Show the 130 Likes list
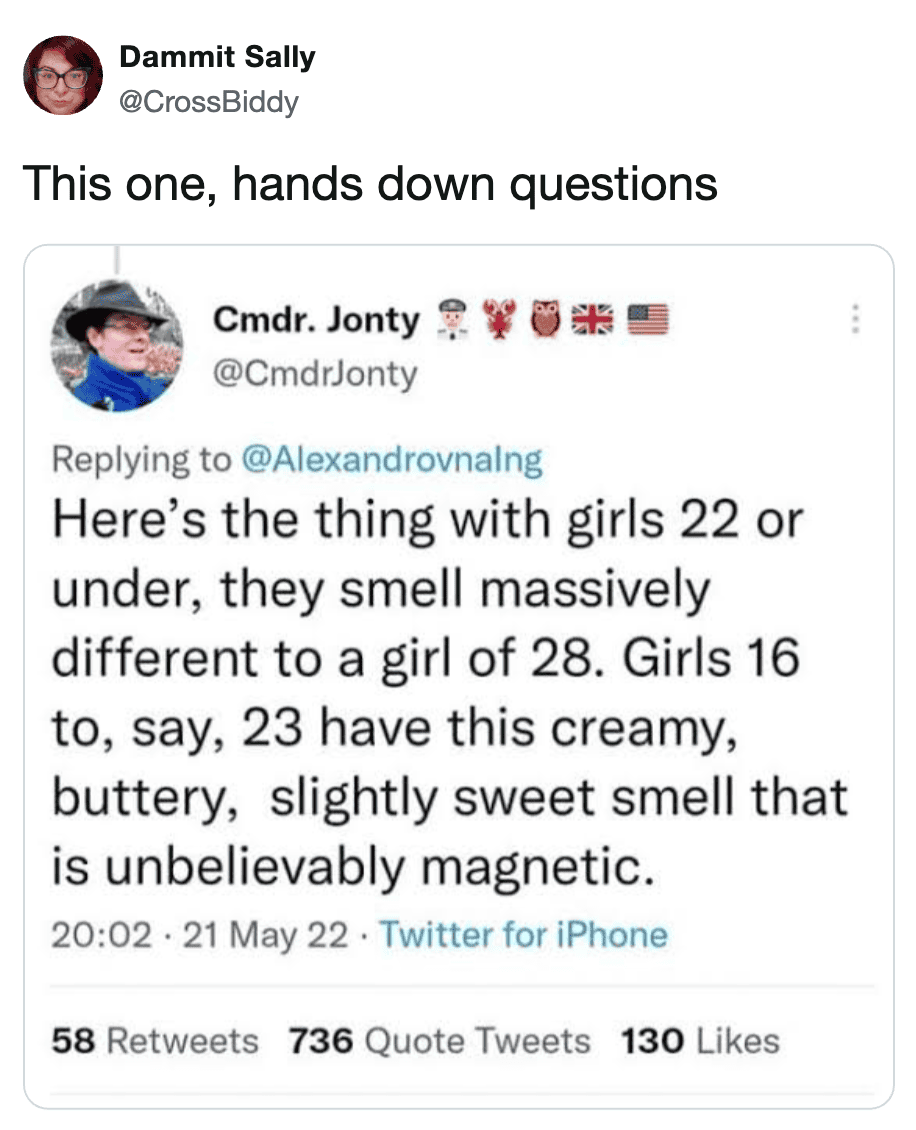 700,1041
